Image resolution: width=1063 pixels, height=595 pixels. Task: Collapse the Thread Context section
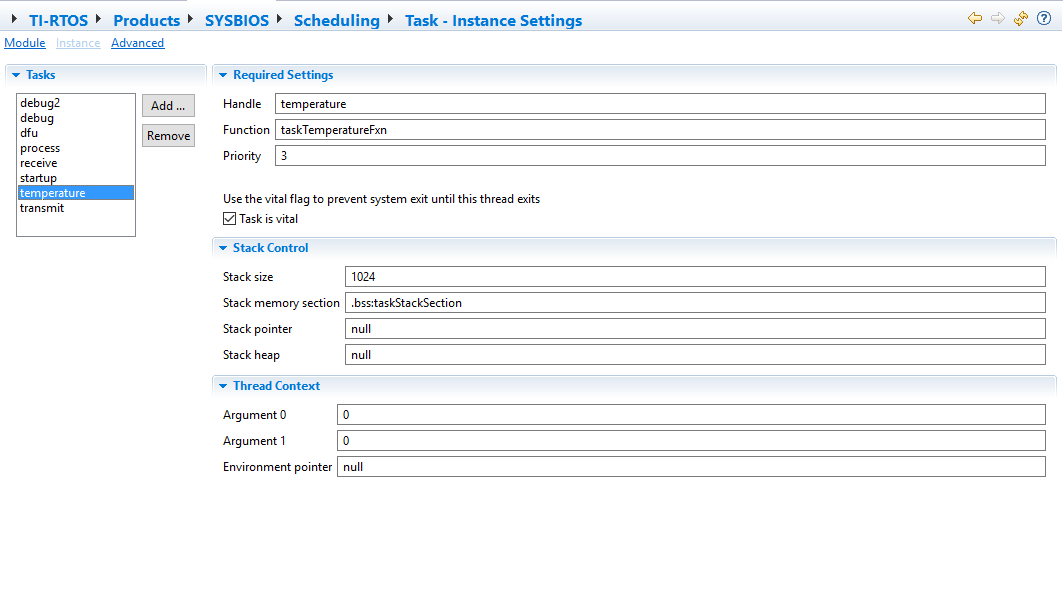pyautogui.click(x=223, y=386)
